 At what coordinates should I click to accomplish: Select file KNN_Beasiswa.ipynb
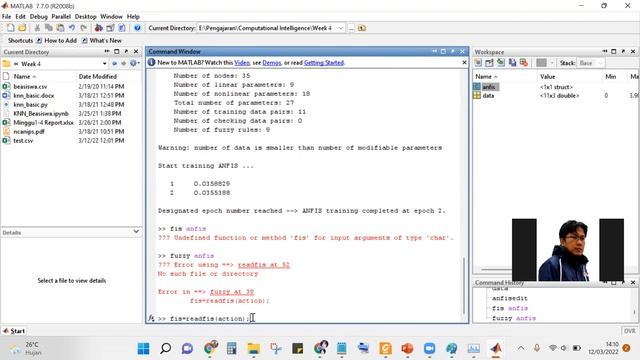tap(41, 113)
